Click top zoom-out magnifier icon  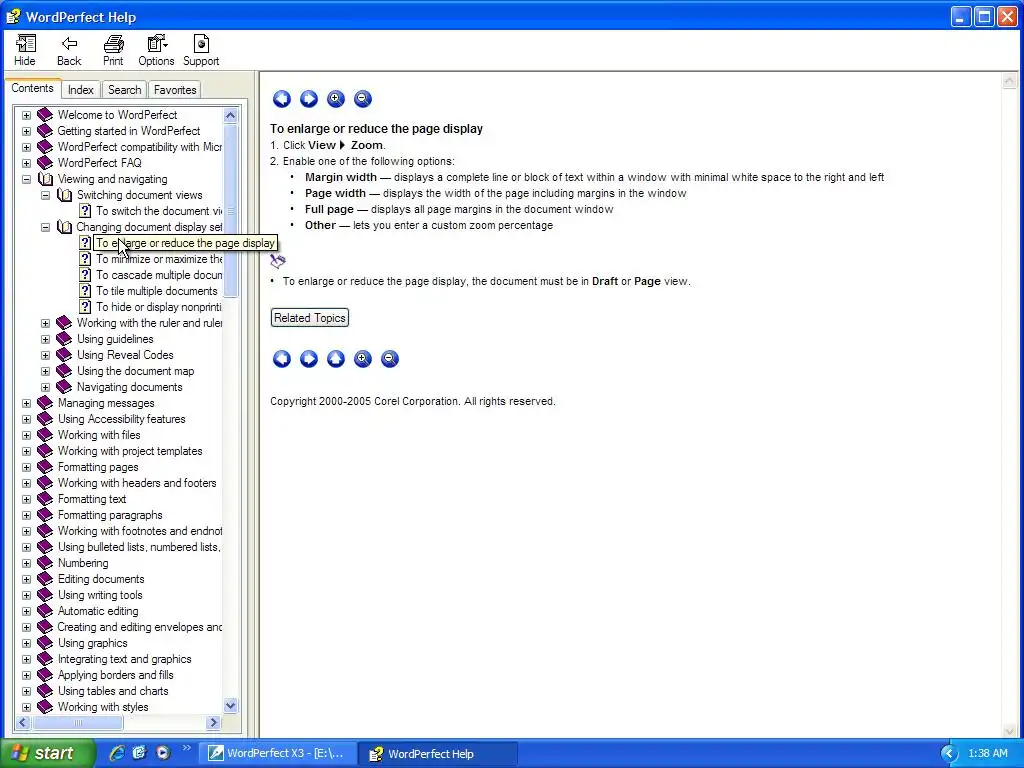362,99
